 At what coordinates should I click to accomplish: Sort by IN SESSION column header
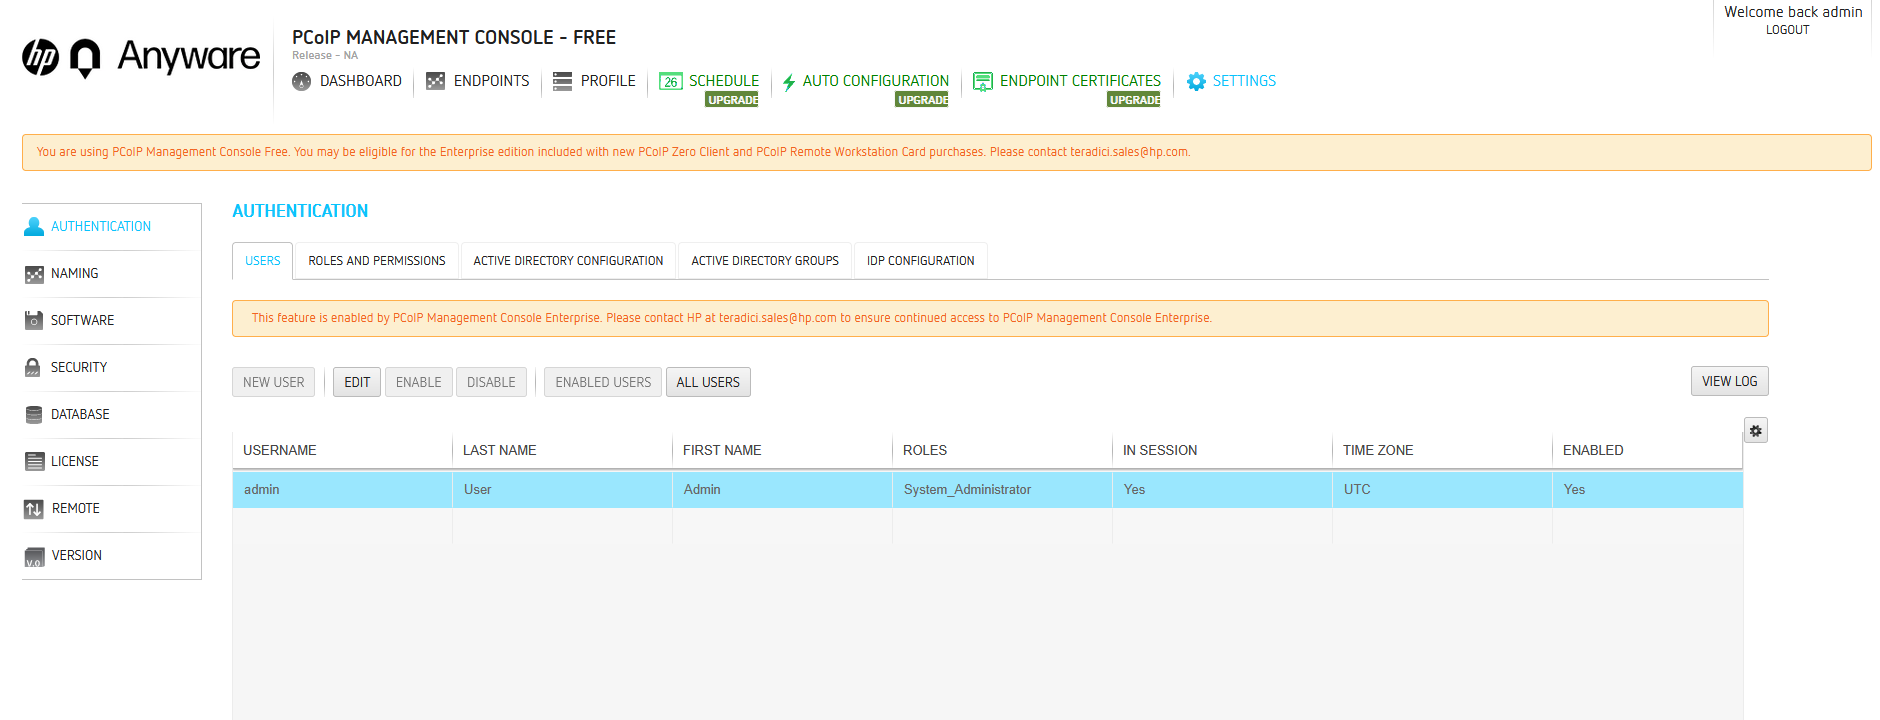1222,450
